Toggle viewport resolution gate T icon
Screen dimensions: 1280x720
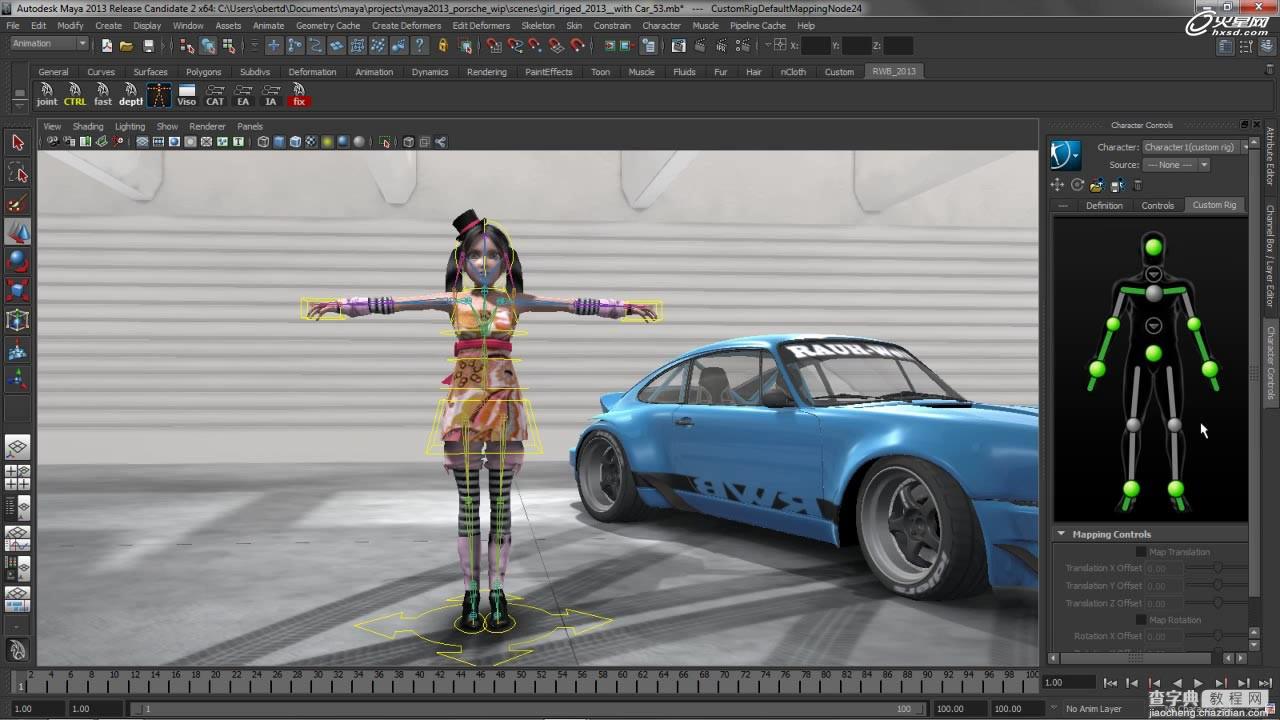click(238, 142)
